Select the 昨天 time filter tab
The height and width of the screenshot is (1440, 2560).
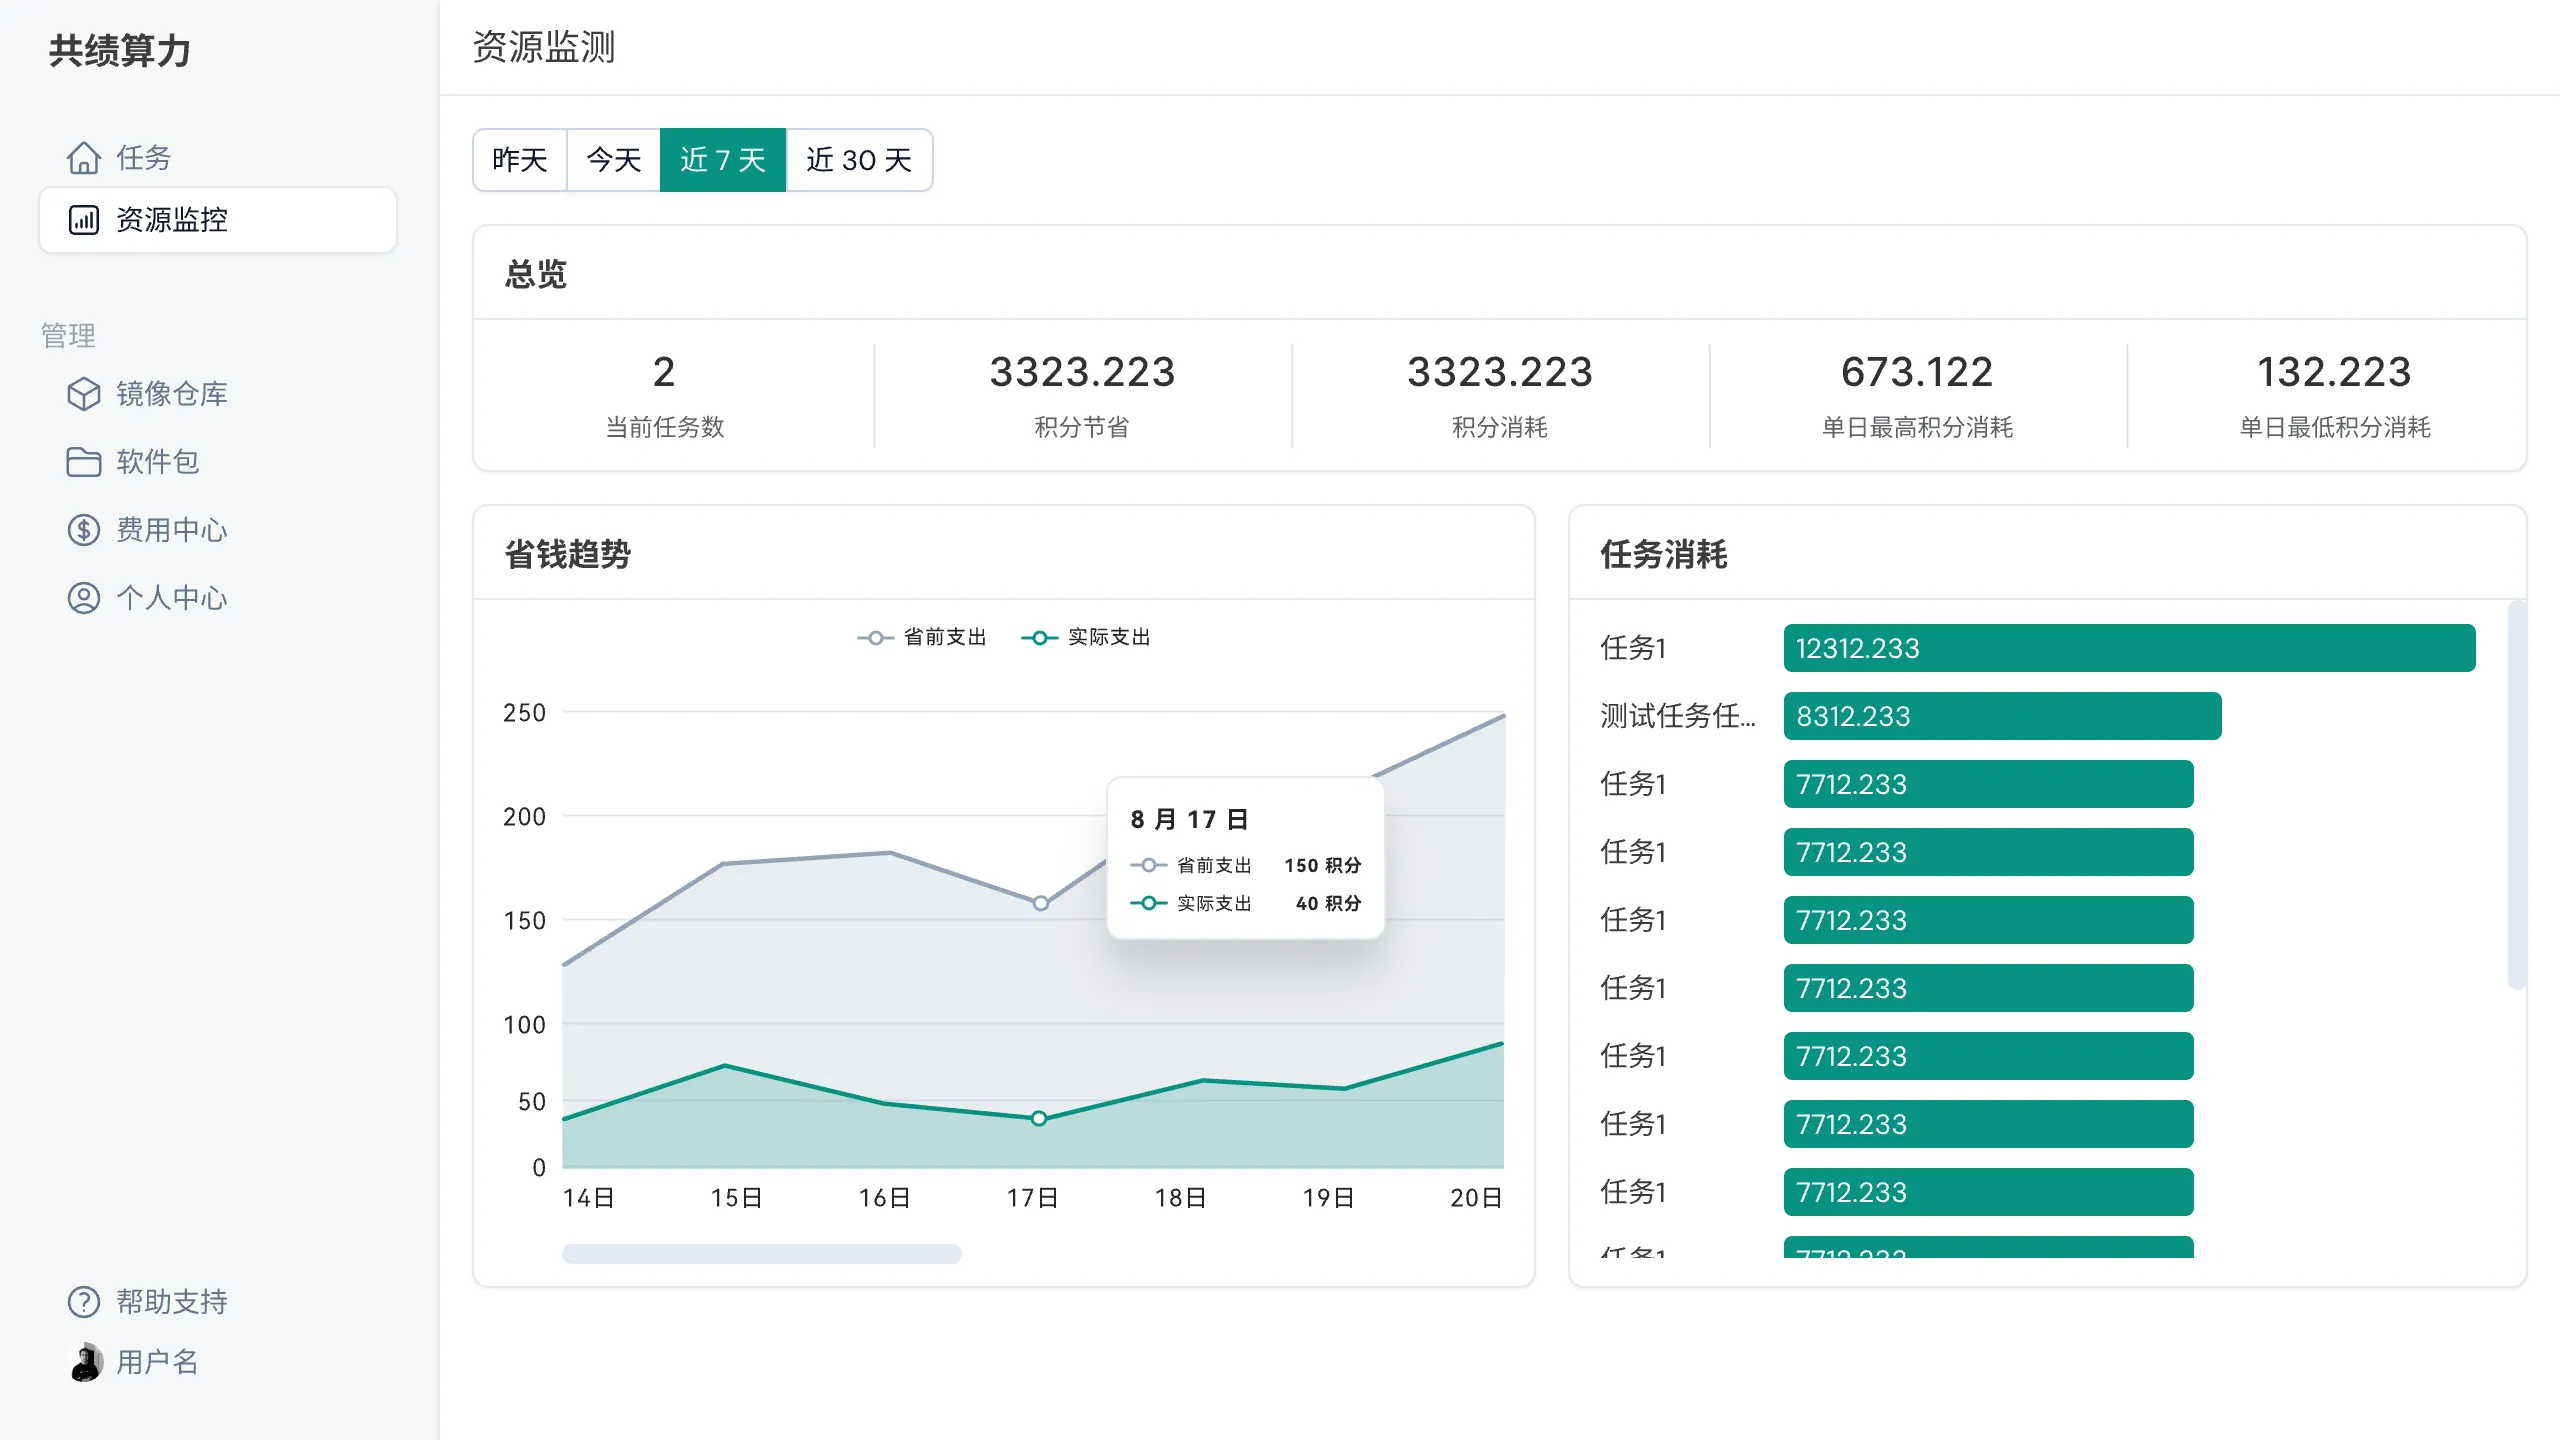click(519, 160)
